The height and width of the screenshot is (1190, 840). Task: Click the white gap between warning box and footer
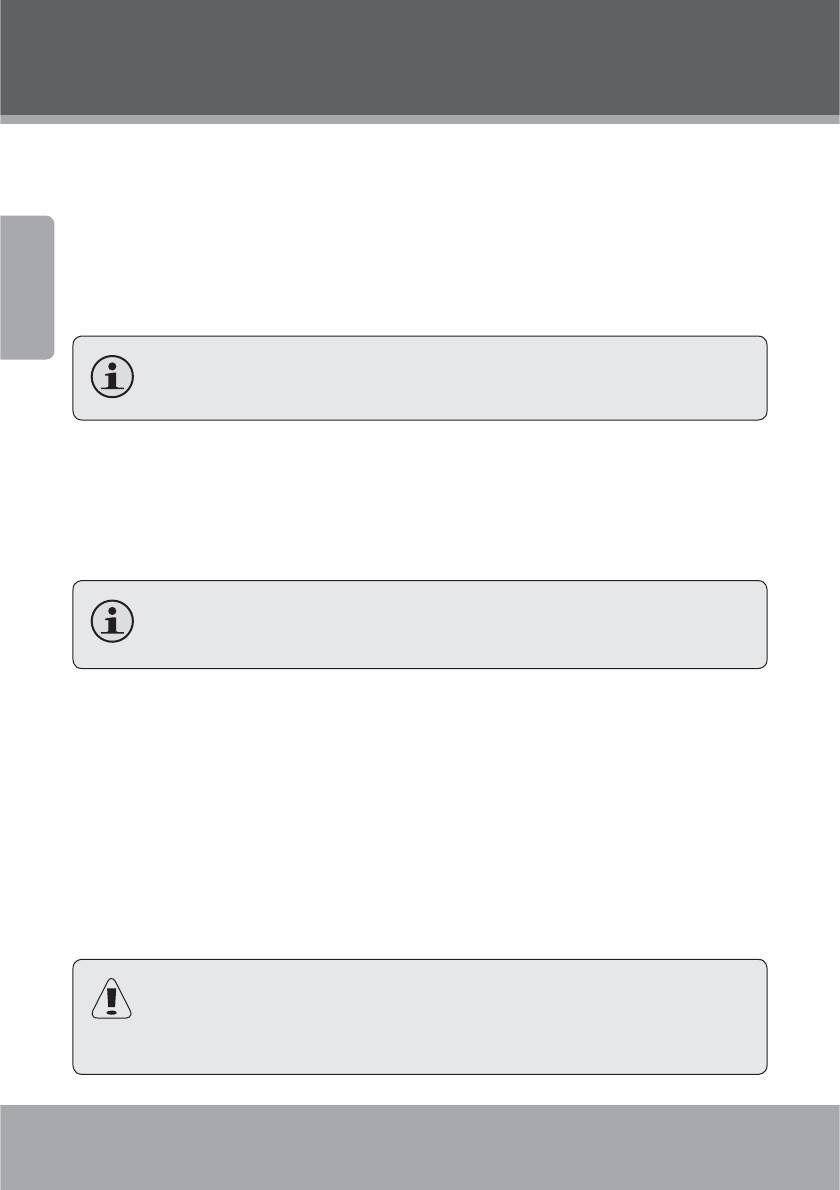420,1090
